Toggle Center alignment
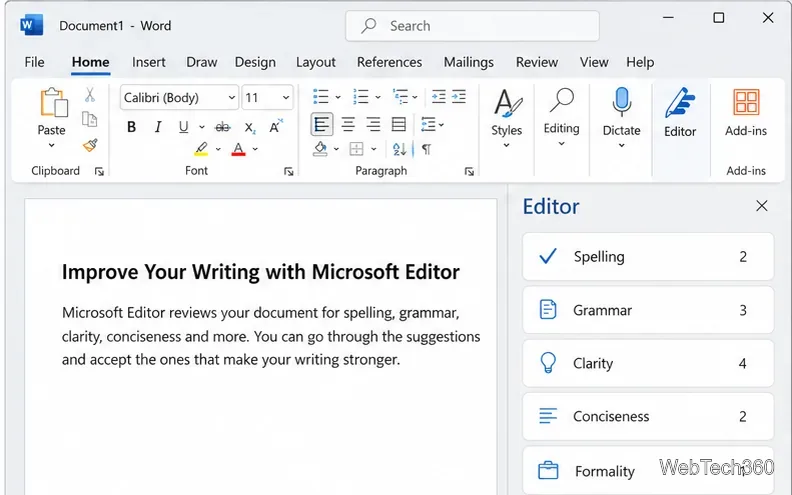Screen dimensions: 792x495 [x=348, y=124]
